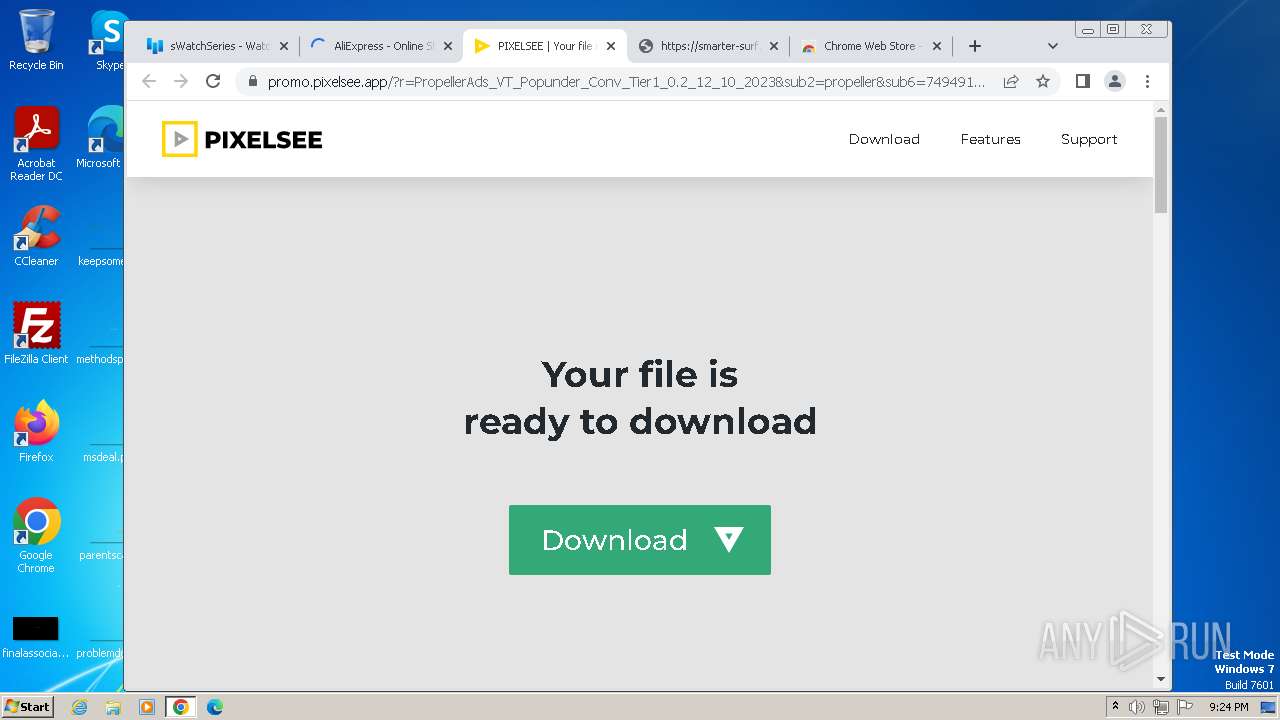
Task: Open the finalassocia desktop file
Action: 36,637
